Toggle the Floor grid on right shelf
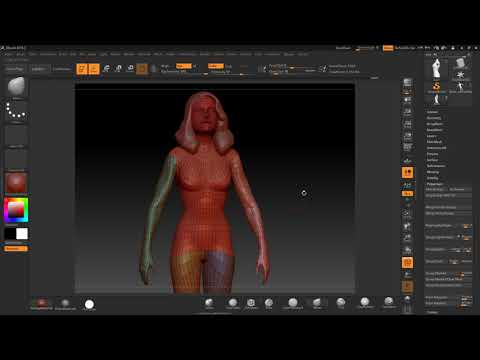This screenshot has width=480, height=360. pyautogui.click(x=407, y=161)
